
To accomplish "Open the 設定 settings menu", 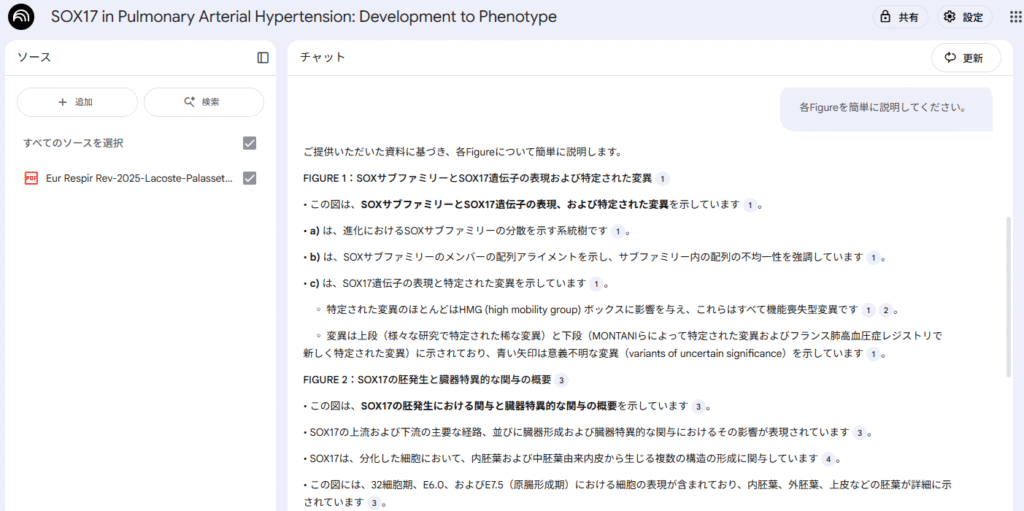I will point(964,17).
